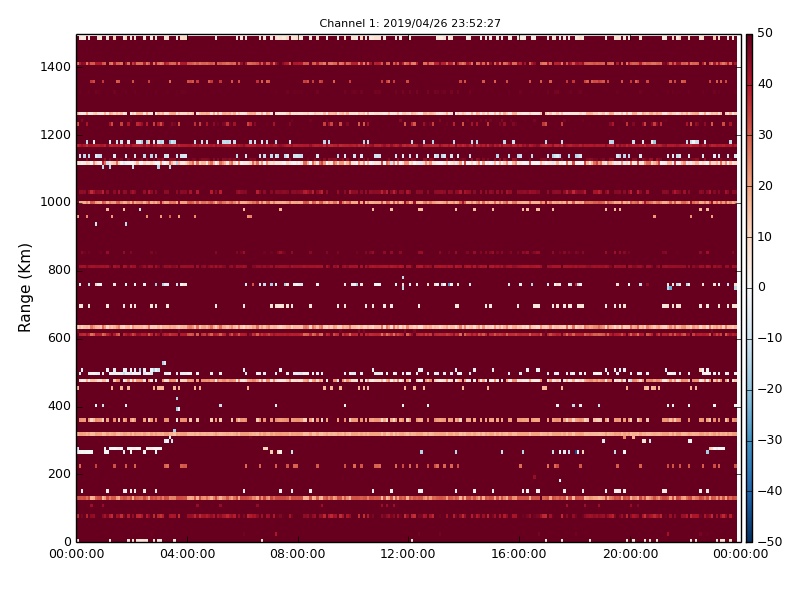This screenshot has height=600, width=800.
Task: Click the colorbar label '0' beside the color scale
Action: [x=762, y=287]
